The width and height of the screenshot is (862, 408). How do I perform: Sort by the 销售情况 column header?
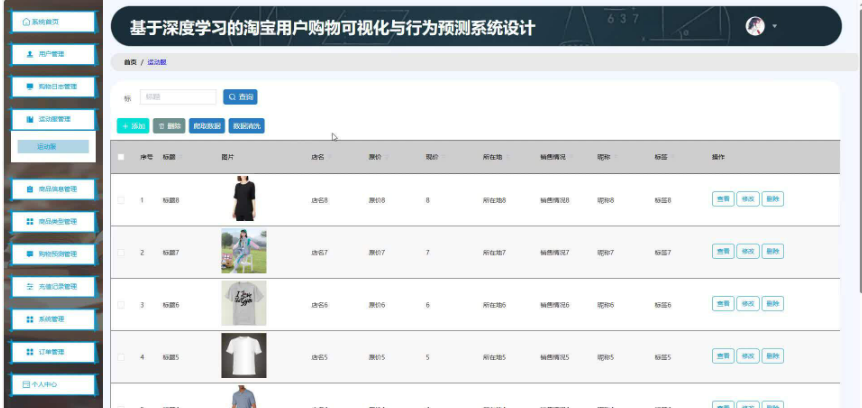556,157
